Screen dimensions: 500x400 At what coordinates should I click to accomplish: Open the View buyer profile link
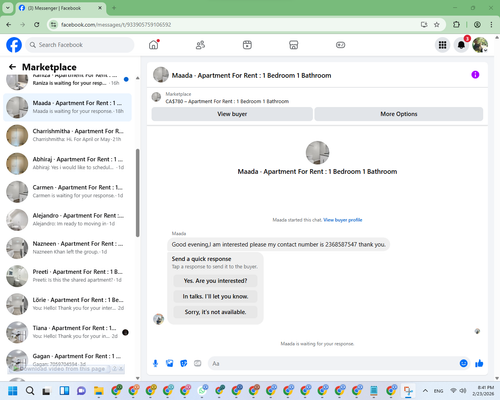pos(343,220)
